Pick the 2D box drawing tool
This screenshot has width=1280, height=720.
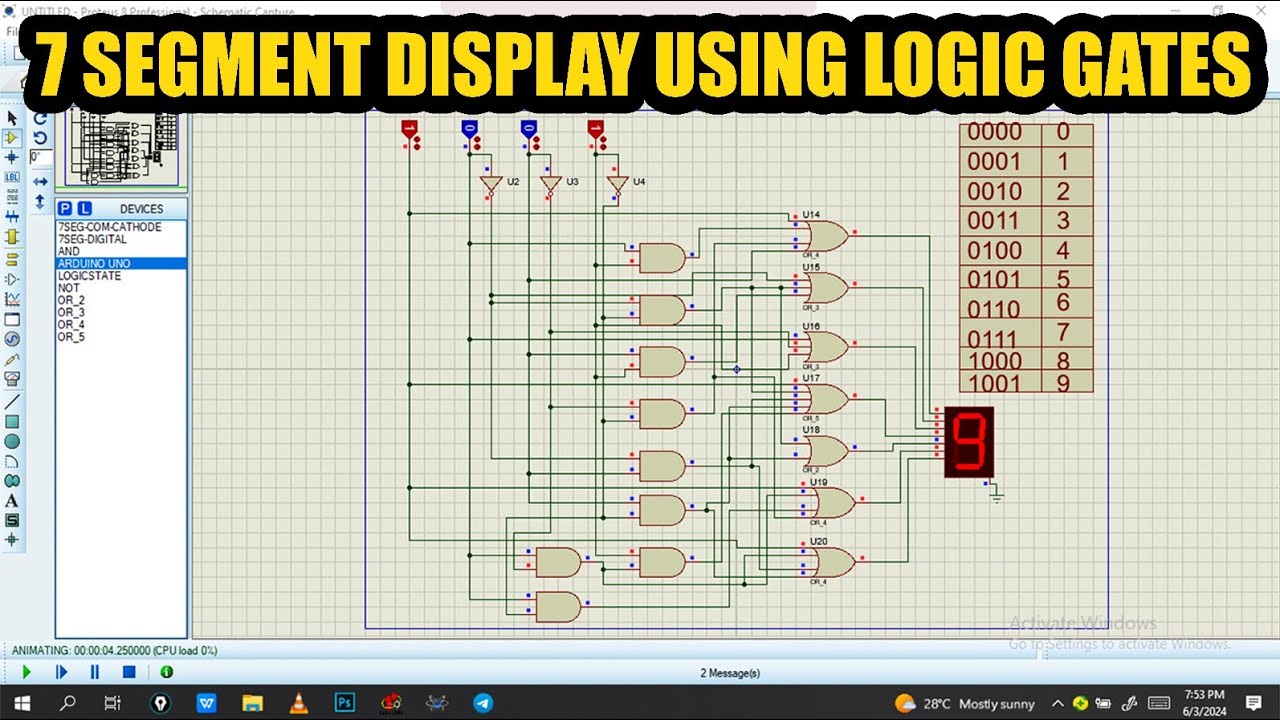pyautogui.click(x=12, y=421)
